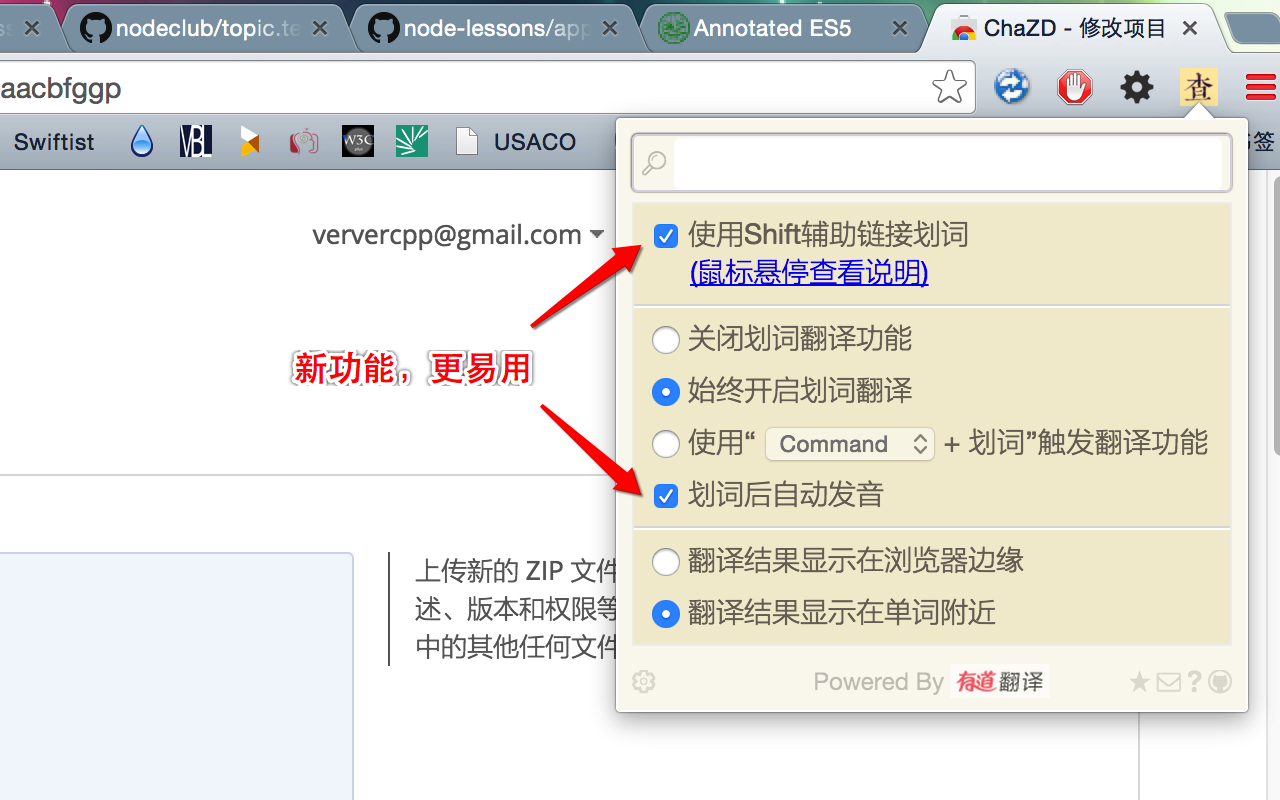This screenshot has height=800, width=1280.
Task: Click the blue sync arrows extension icon
Action: (1012, 88)
